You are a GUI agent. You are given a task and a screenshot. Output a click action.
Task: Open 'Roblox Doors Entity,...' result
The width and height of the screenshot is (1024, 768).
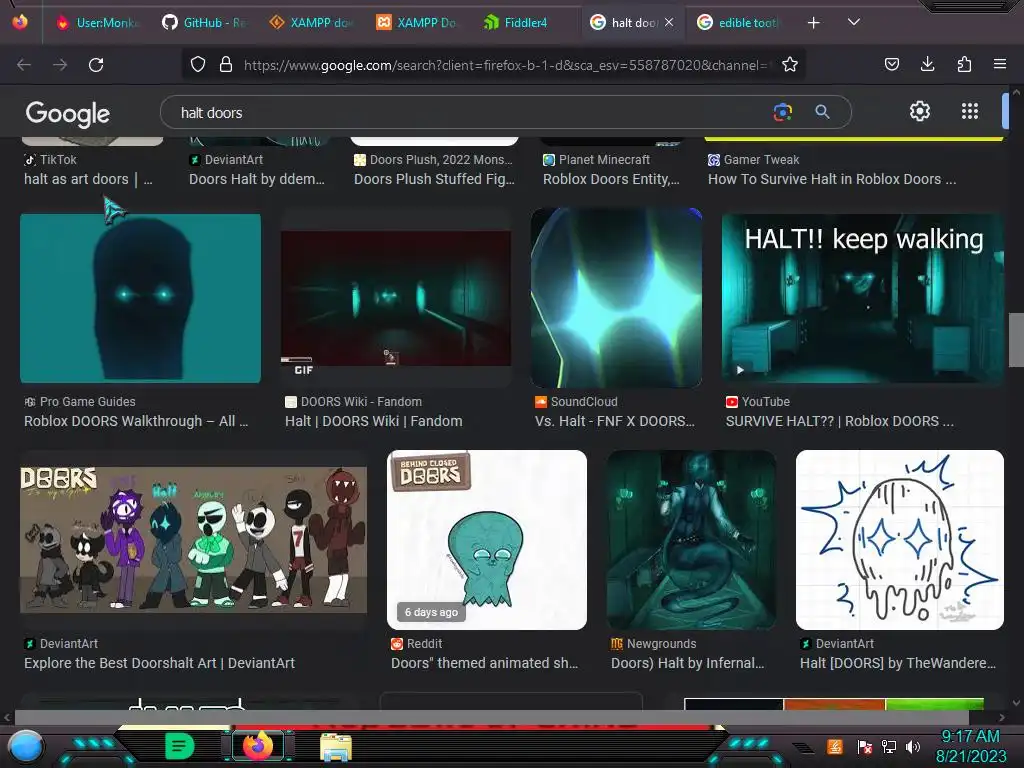(x=611, y=179)
